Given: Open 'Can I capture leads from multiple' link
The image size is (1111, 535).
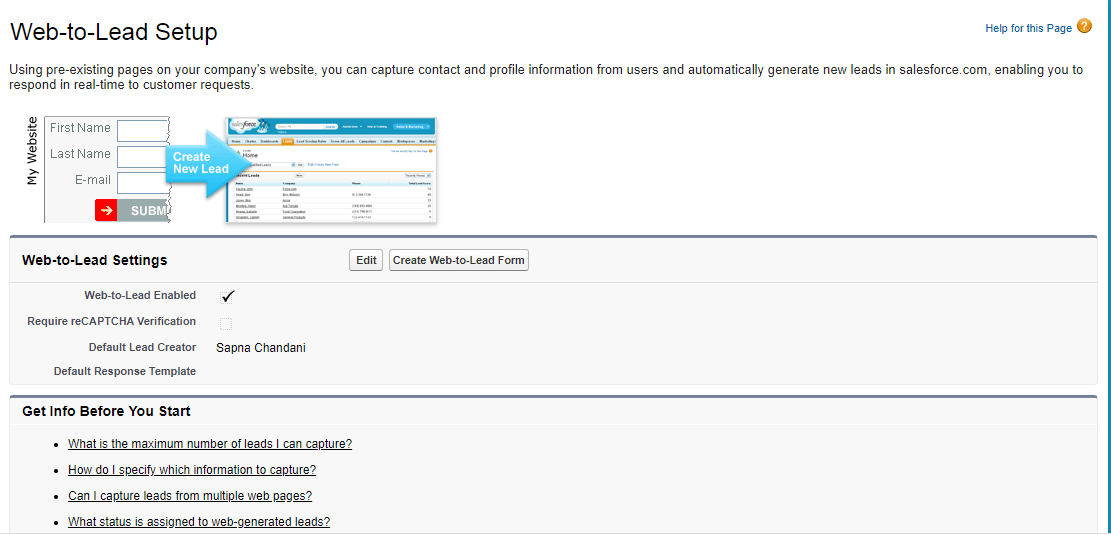Looking at the screenshot, I should coord(190,496).
